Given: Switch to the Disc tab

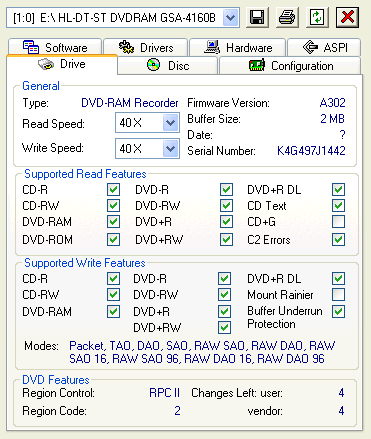Looking at the screenshot, I should tap(168, 65).
